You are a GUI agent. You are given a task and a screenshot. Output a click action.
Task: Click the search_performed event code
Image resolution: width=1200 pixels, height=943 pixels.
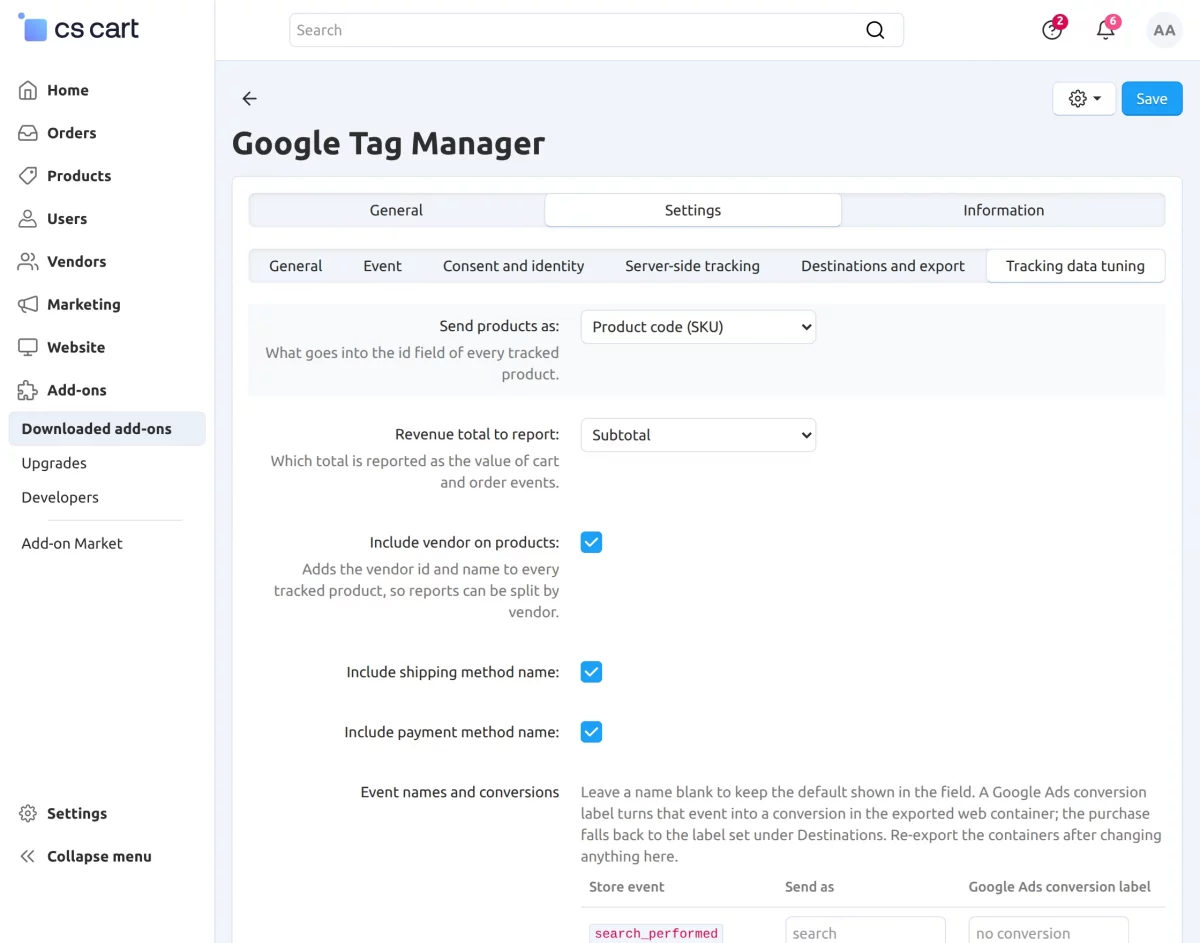[656, 933]
